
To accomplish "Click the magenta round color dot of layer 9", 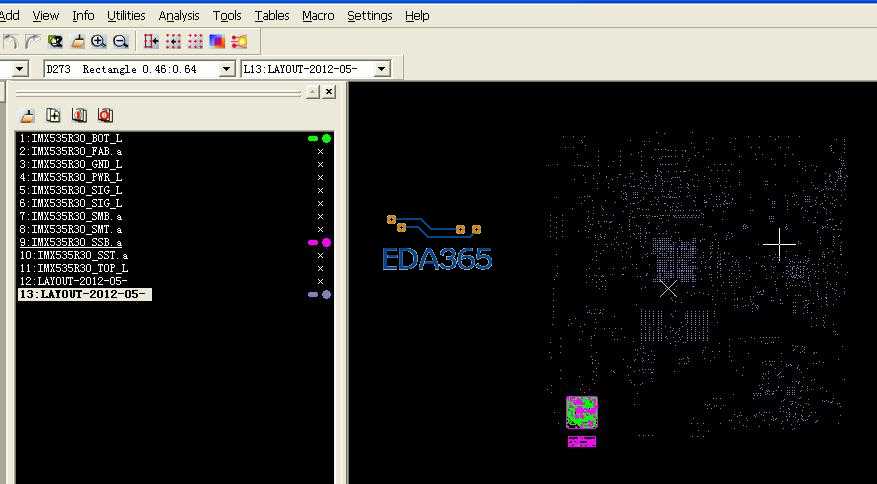I will 326,243.
